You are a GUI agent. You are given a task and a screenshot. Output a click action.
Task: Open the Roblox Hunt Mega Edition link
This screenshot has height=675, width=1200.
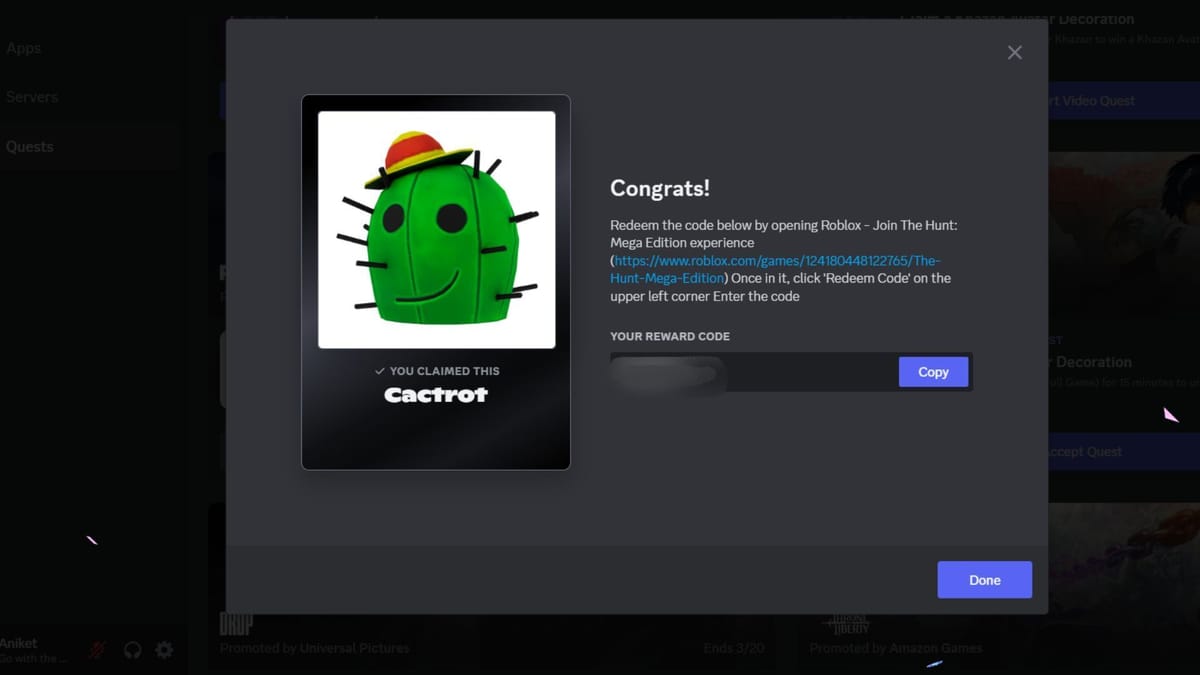pos(775,269)
